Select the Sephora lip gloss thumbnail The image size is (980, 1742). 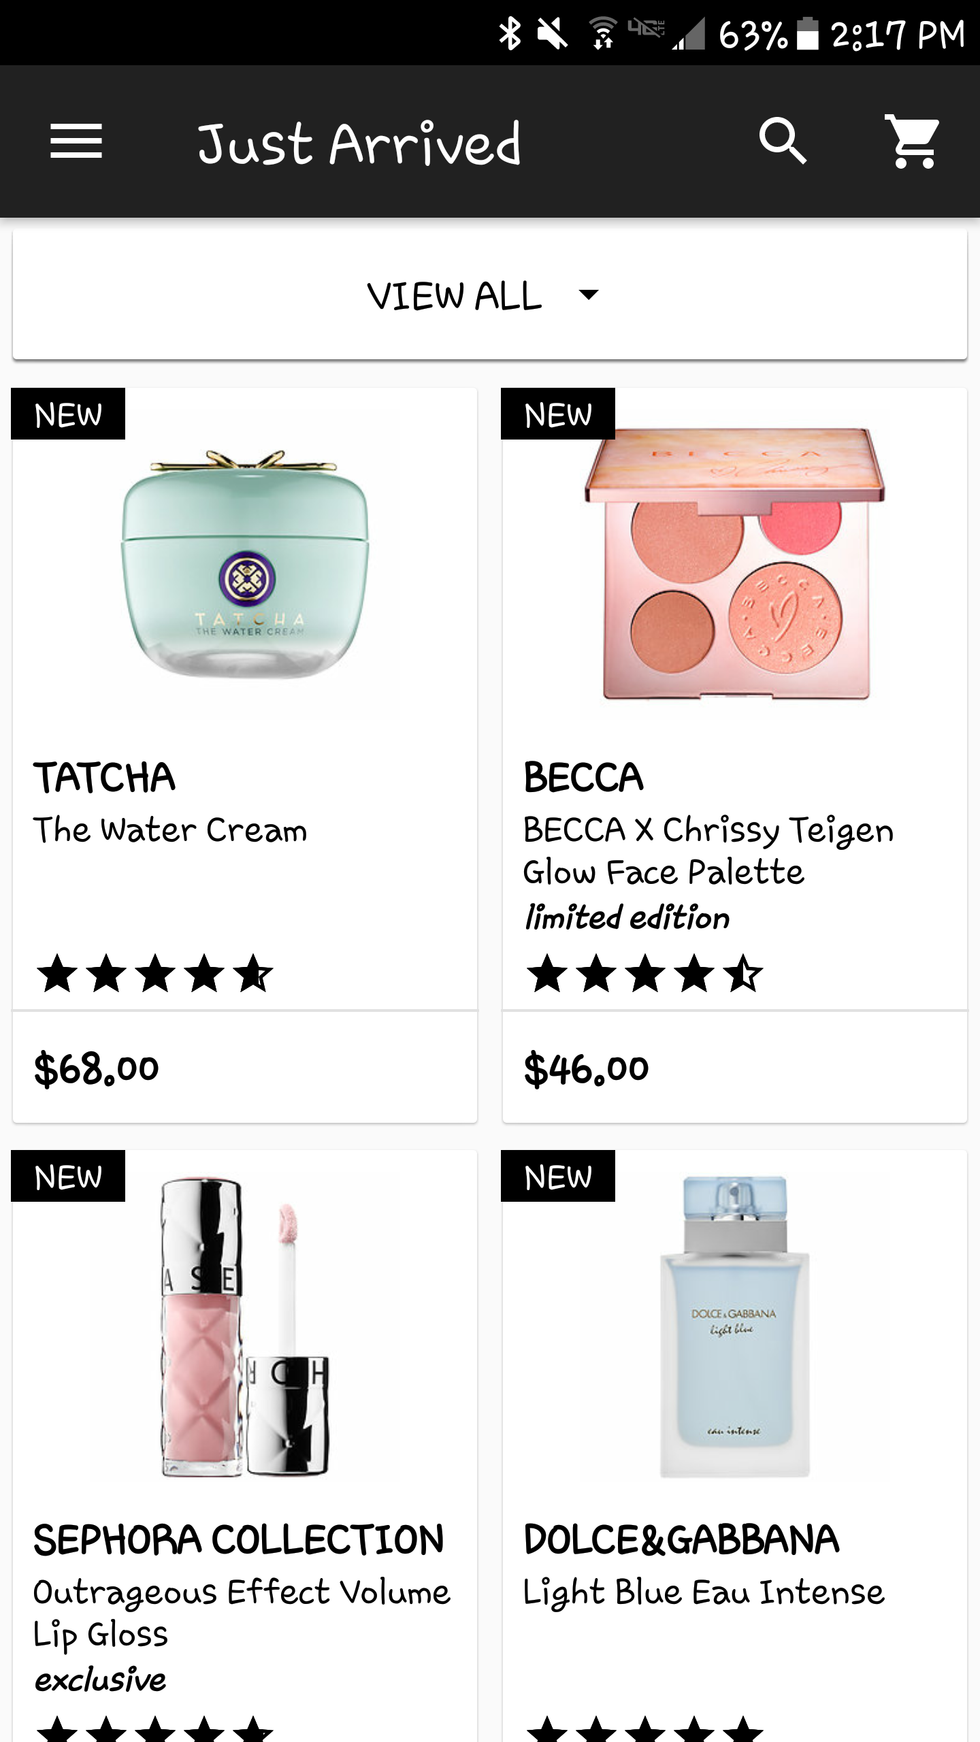(245, 1327)
